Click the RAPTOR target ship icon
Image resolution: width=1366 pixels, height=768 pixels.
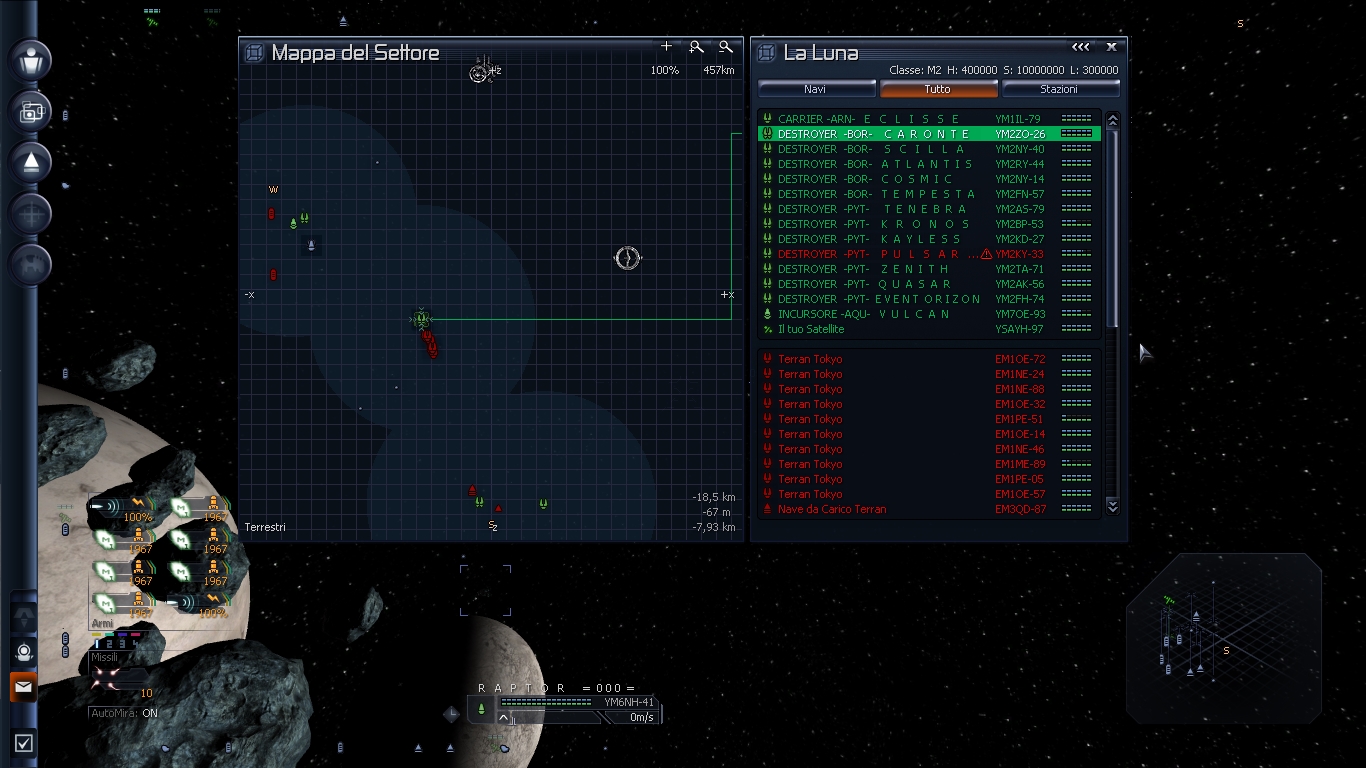coord(481,709)
